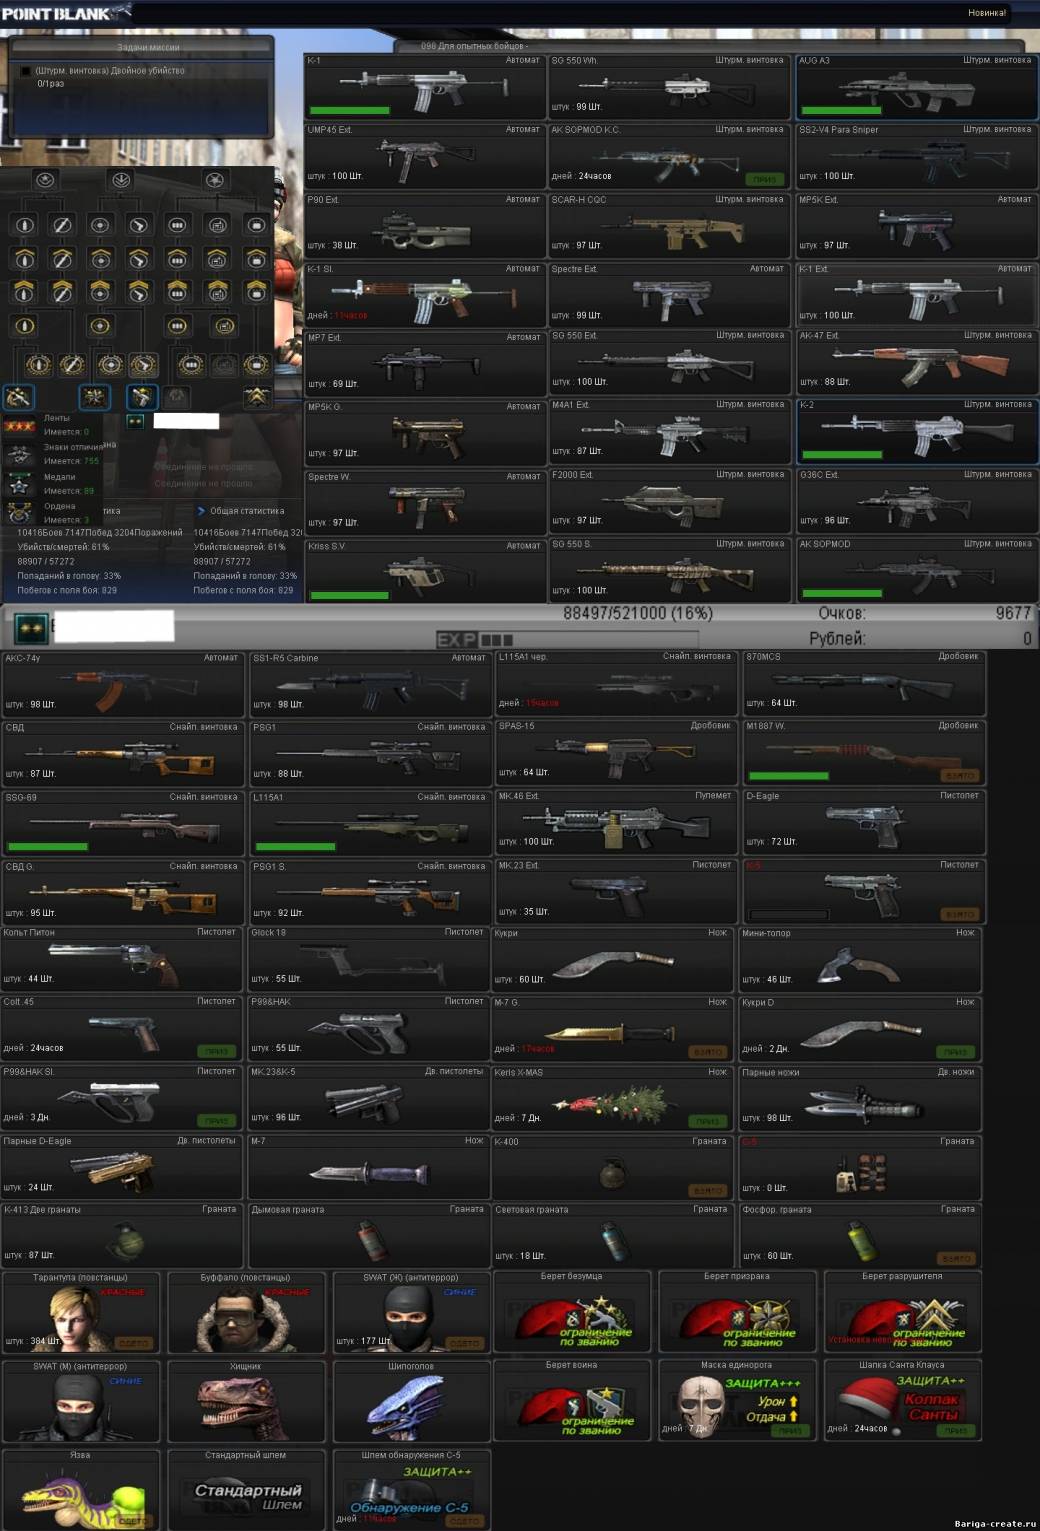Pick the M4A1 Ext. rifle
Viewport: 1040px width, 1531px height.
[x=669, y=432]
